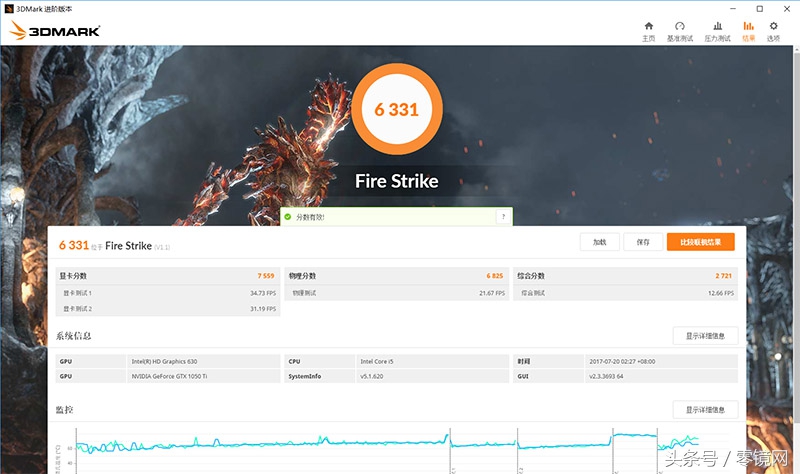Click the Intel(R) HD Graphics 630 cell
Screen dimensions: 800x474
203,361
